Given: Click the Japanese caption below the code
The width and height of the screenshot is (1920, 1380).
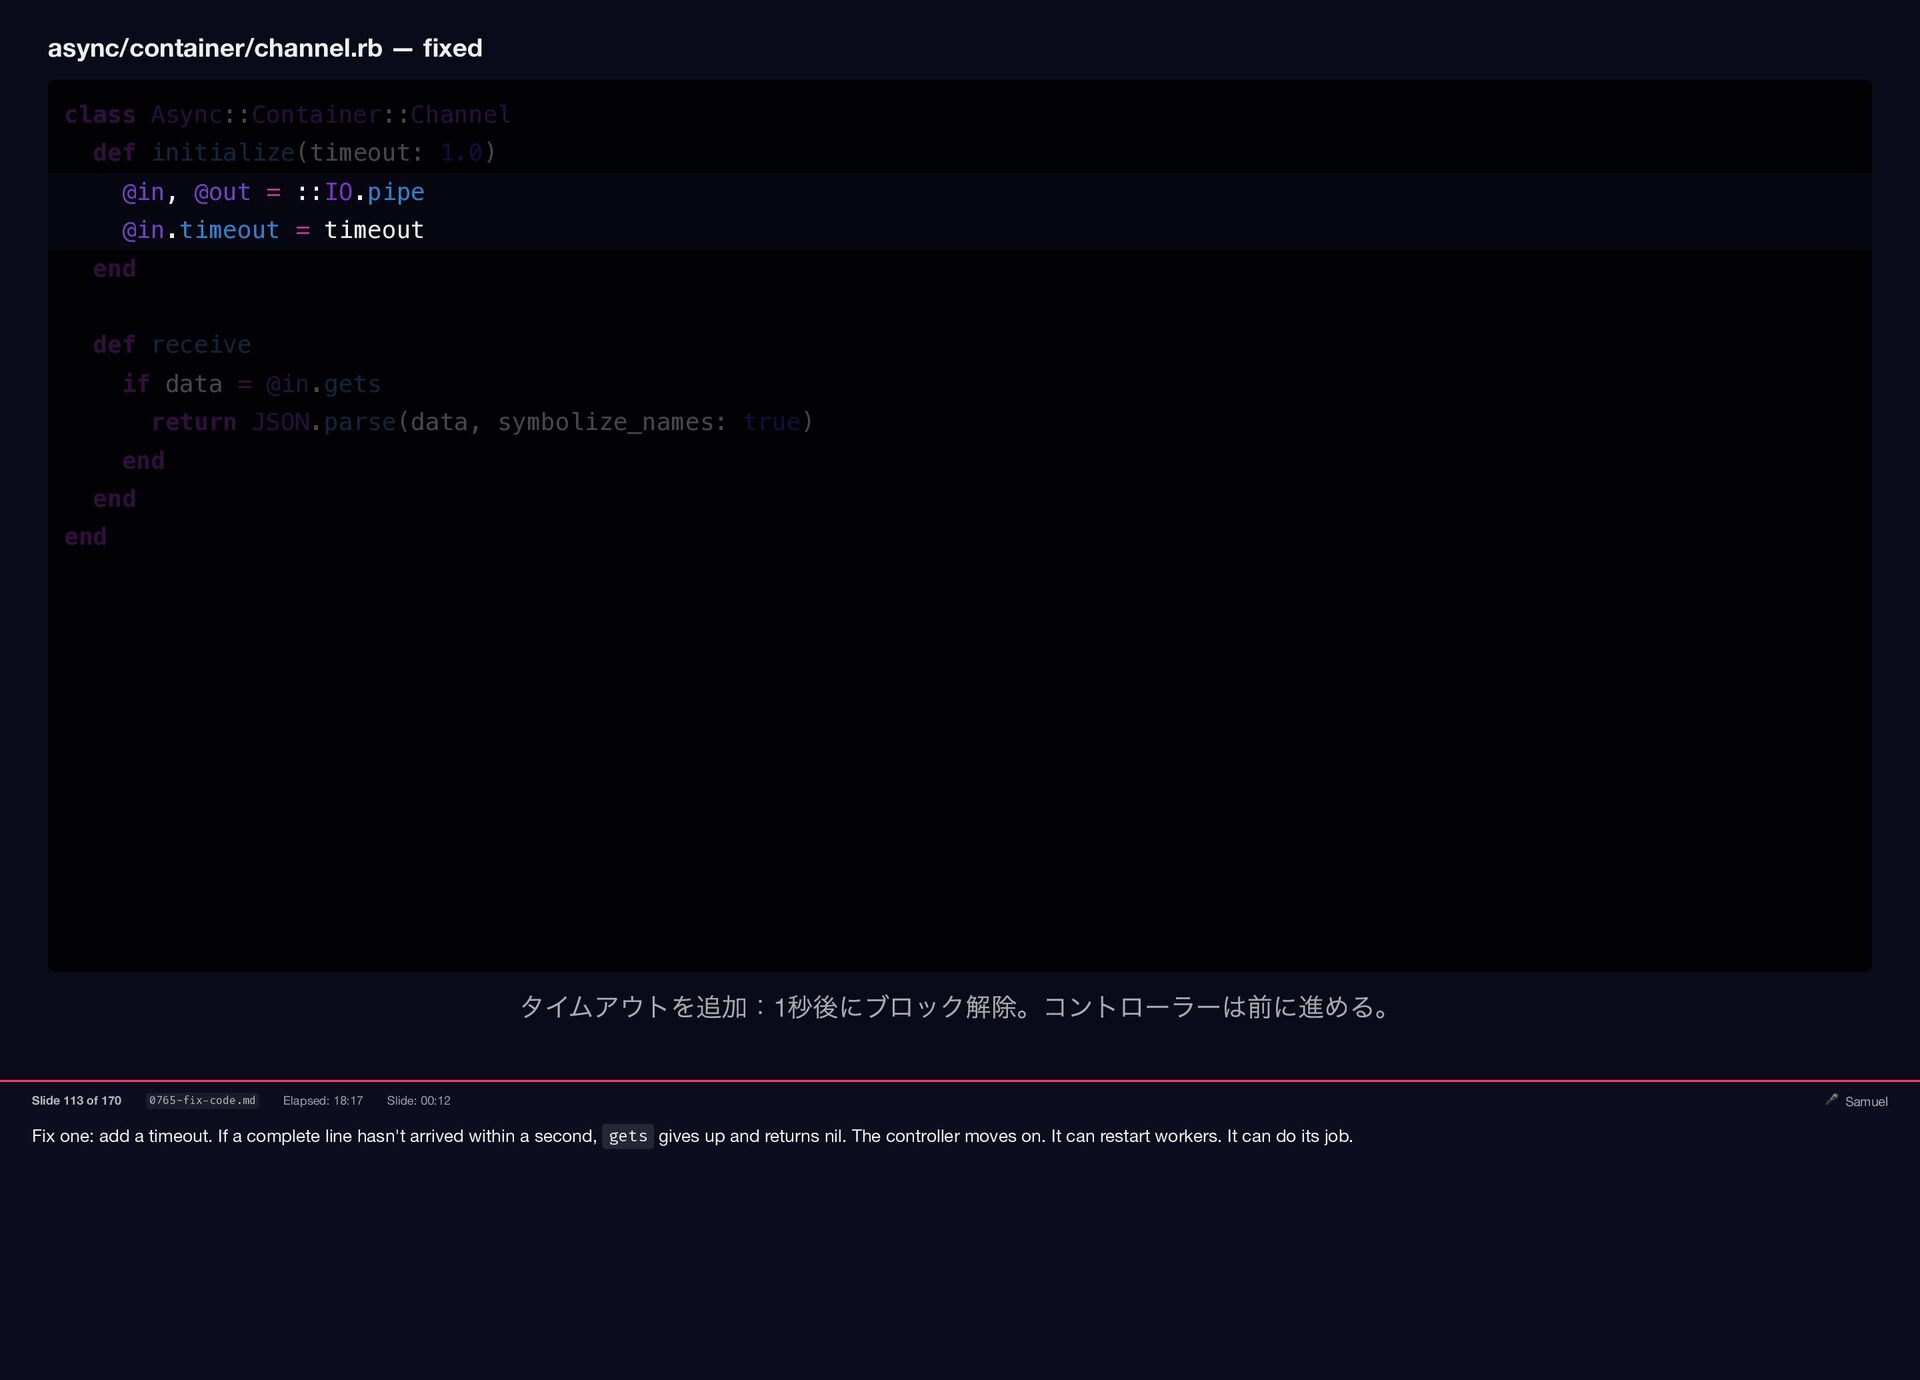Looking at the screenshot, I should [x=957, y=1006].
